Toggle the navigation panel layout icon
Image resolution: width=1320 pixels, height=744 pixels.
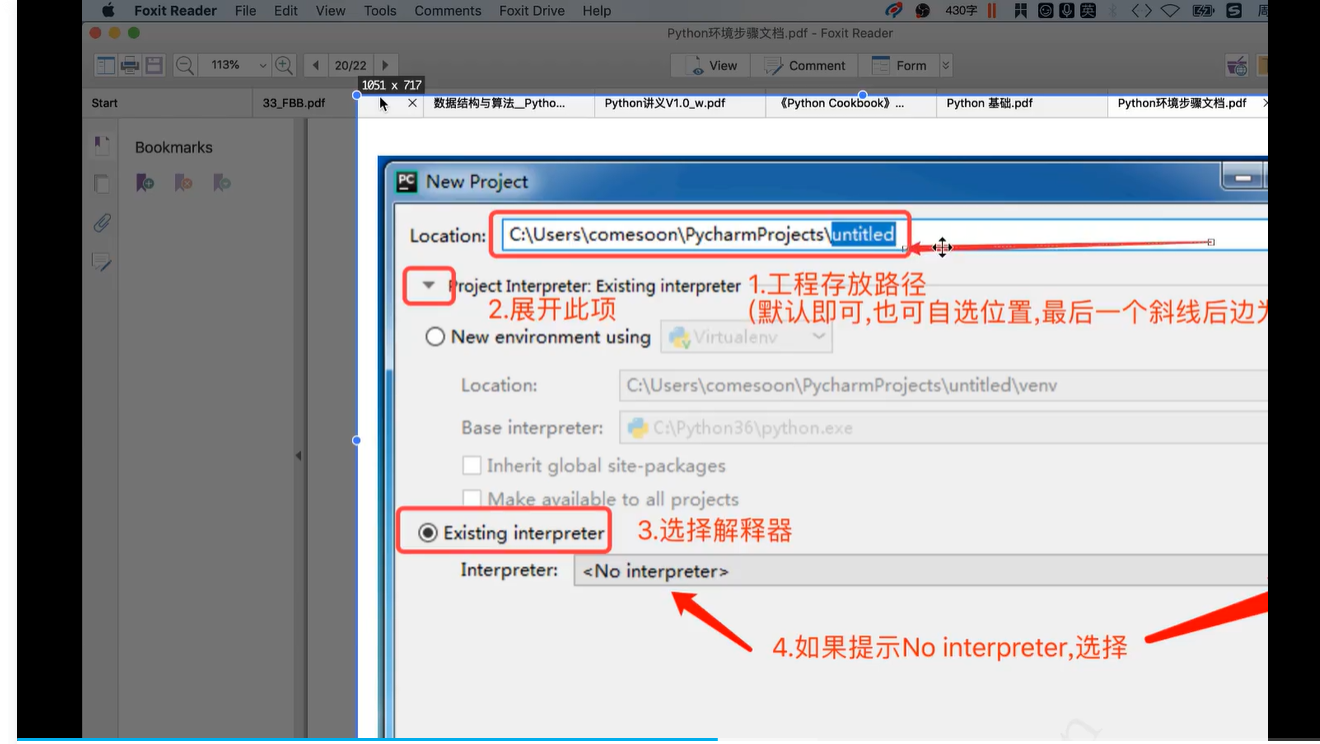pyautogui.click(x=105, y=65)
